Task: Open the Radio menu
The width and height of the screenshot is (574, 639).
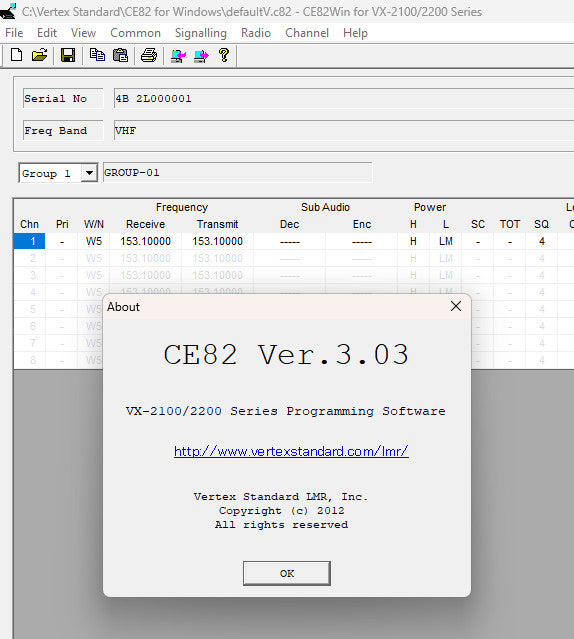Action: (x=256, y=33)
